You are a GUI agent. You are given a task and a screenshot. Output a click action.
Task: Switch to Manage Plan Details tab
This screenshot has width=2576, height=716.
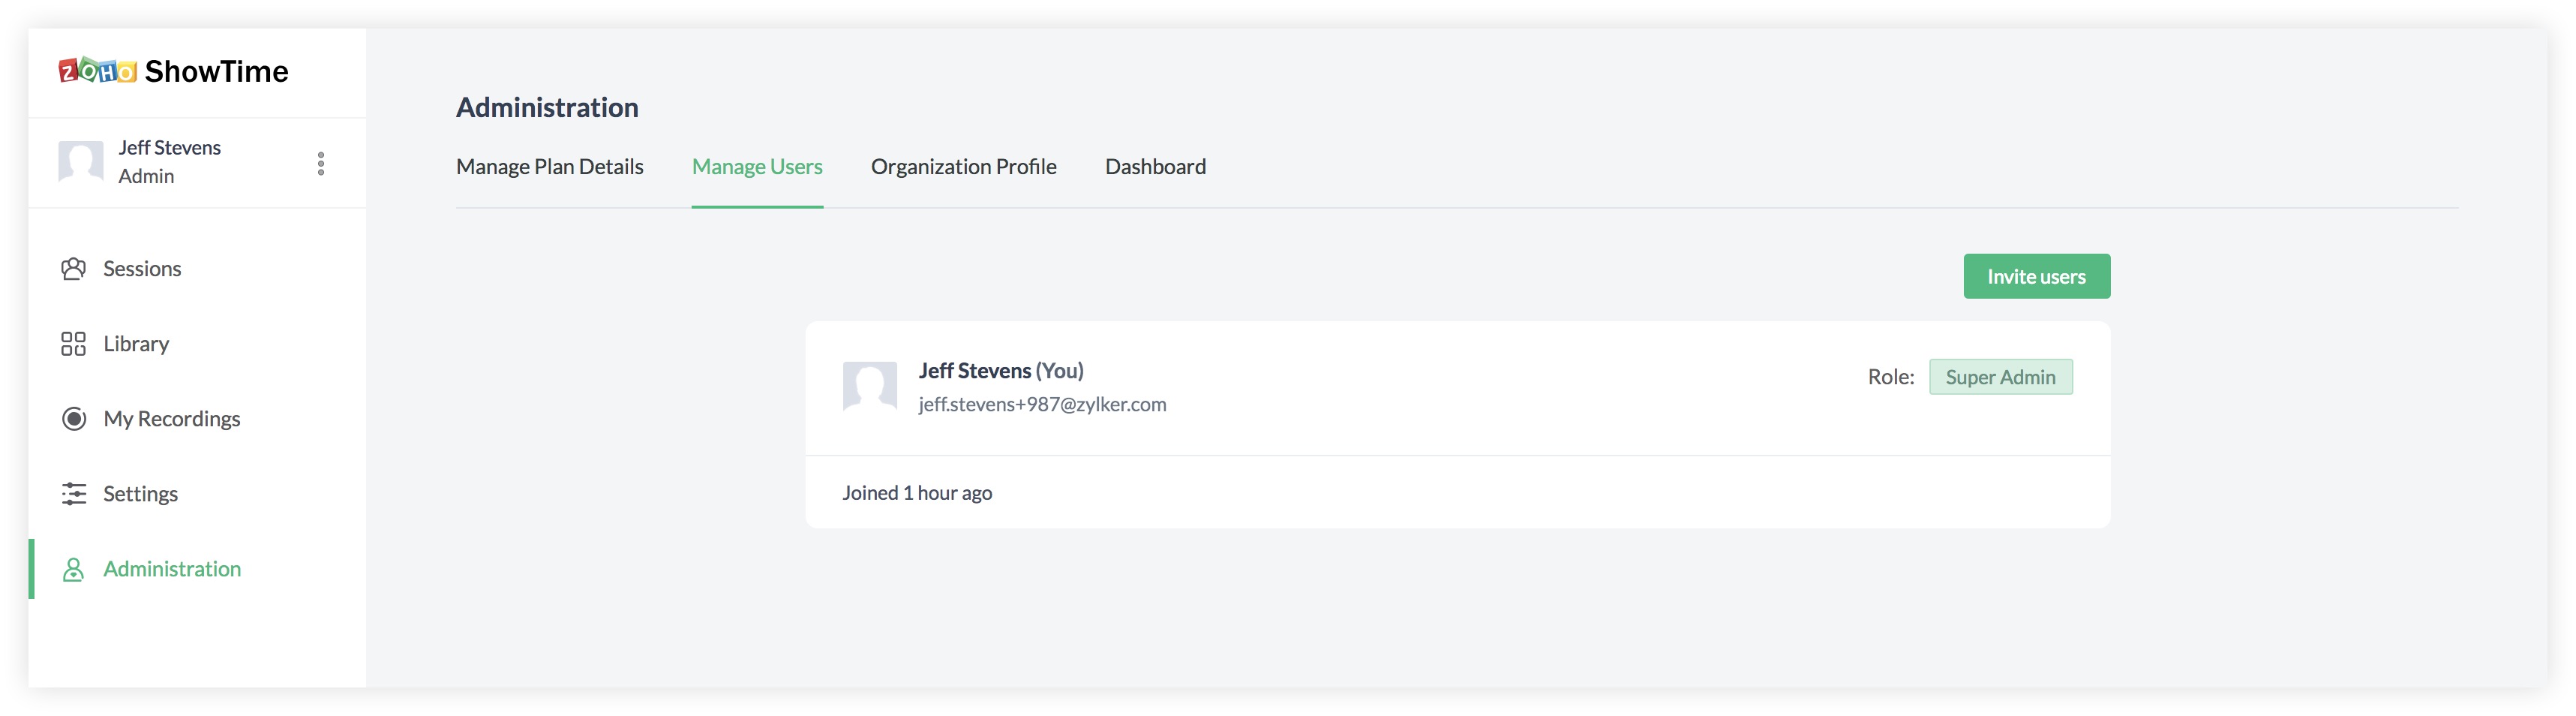point(549,167)
